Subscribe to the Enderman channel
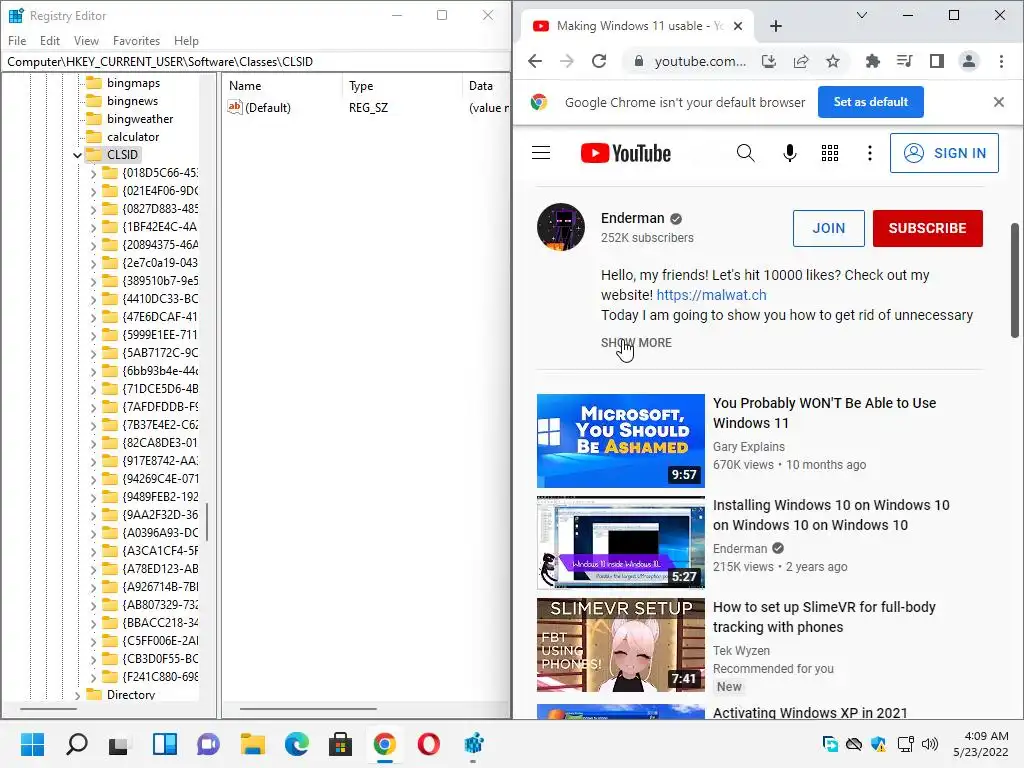The width and height of the screenshot is (1024, 768). pyautogui.click(x=927, y=228)
